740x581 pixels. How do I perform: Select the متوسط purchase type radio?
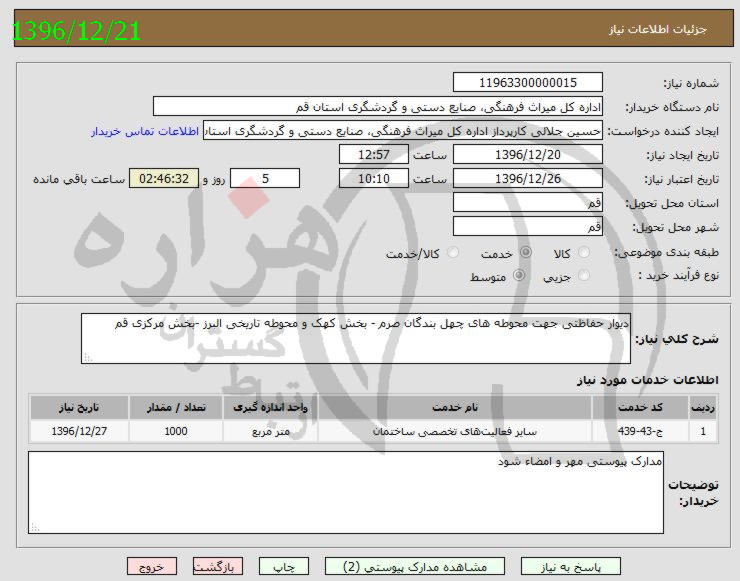519,275
